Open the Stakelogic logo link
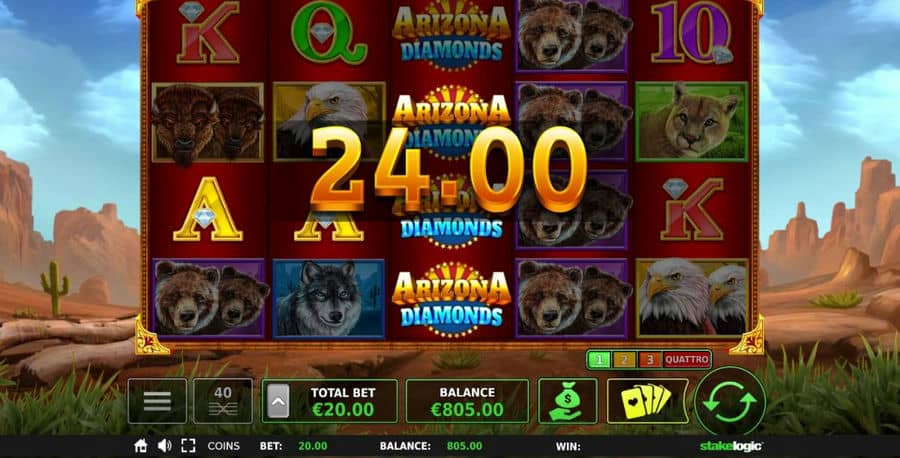 pyautogui.click(x=731, y=446)
